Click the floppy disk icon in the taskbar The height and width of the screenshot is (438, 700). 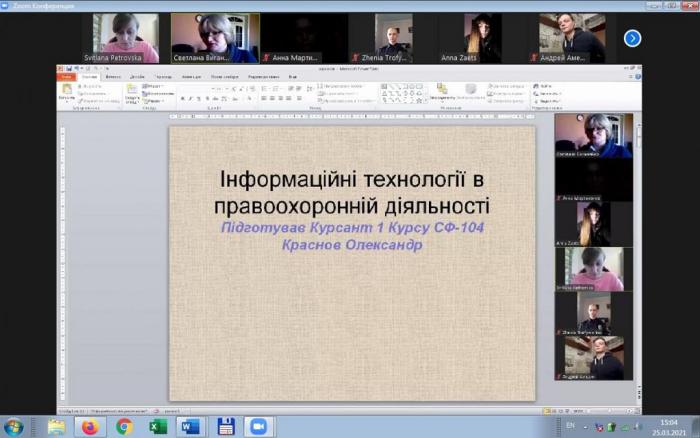(226, 427)
